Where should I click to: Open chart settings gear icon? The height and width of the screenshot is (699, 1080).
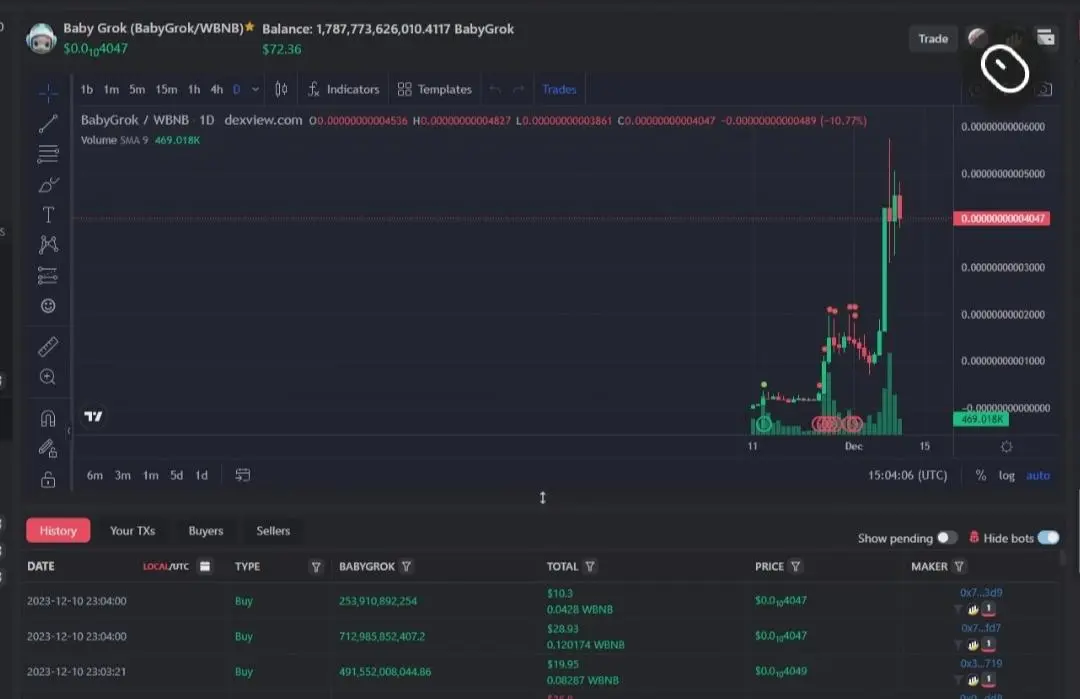tap(1006, 447)
